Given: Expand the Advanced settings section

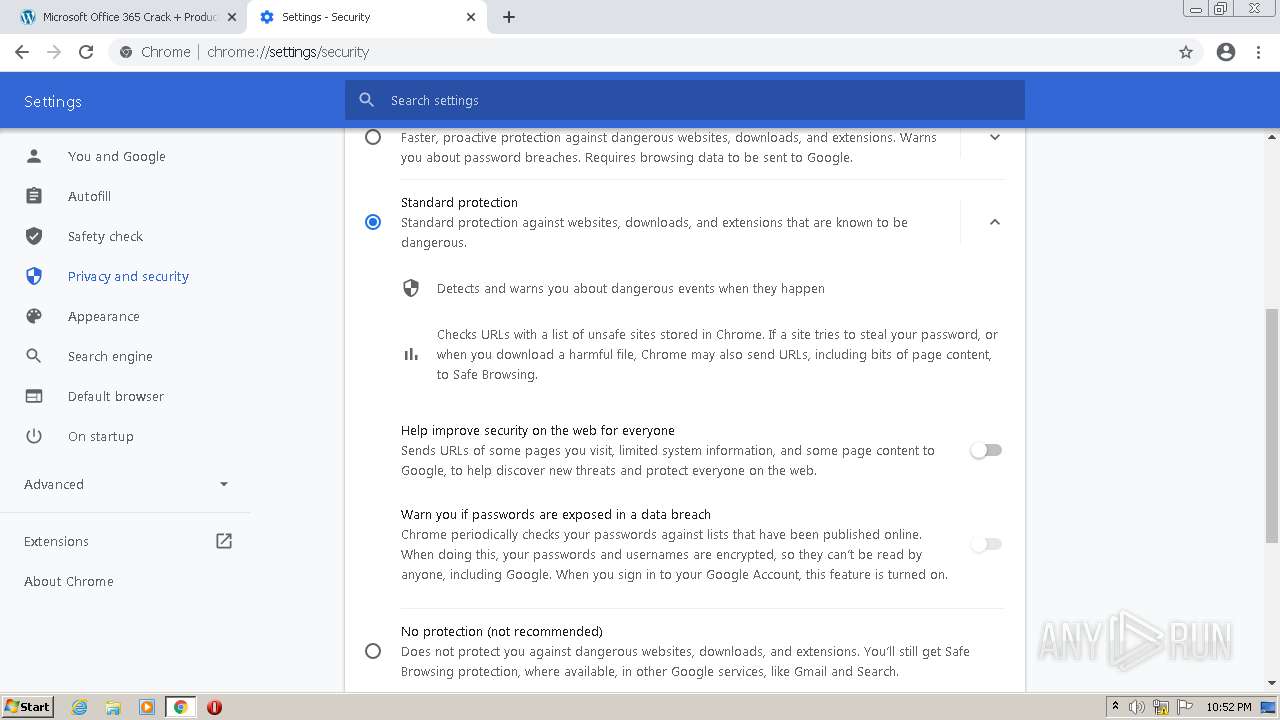Looking at the screenshot, I should [x=126, y=484].
